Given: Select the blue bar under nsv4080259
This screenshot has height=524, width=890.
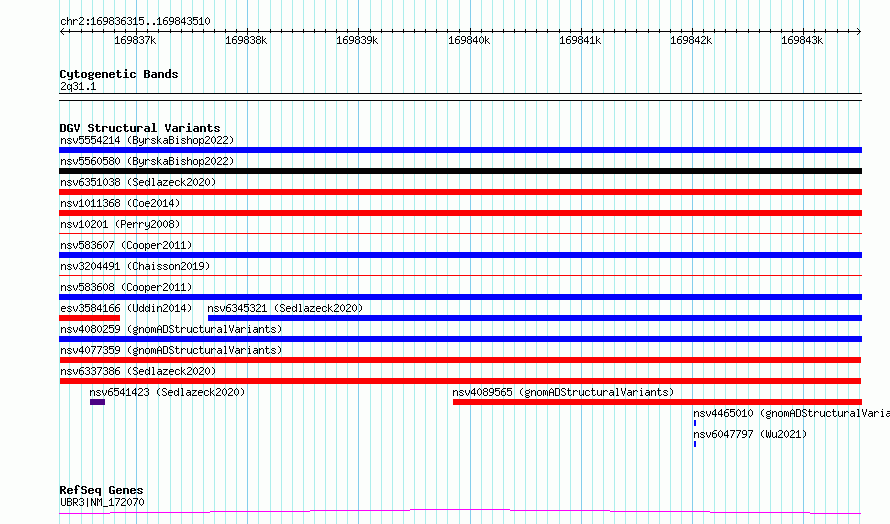Looking at the screenshot, I should pos(460,339).
